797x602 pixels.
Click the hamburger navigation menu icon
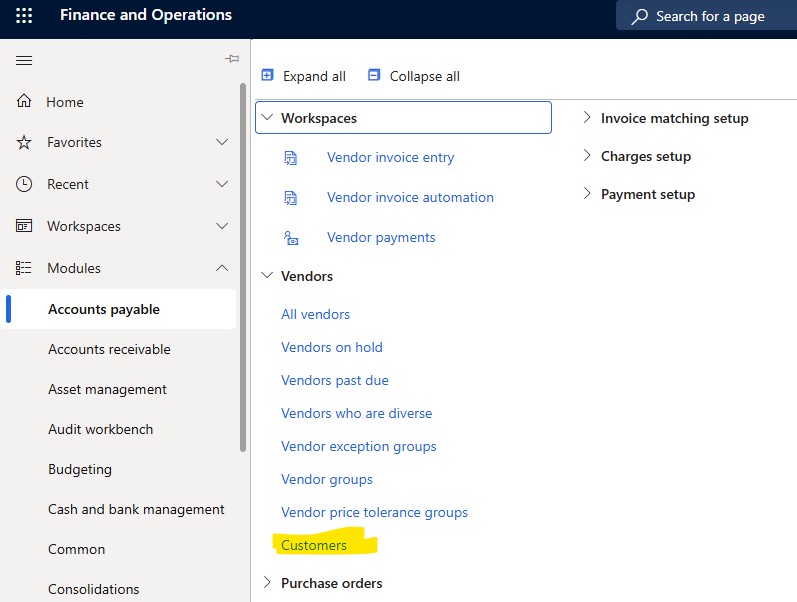[x=24, y=61]
